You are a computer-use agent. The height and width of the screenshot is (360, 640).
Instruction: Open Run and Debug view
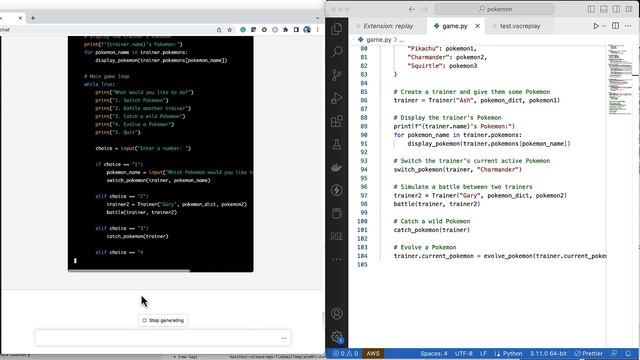pos(337,98)
